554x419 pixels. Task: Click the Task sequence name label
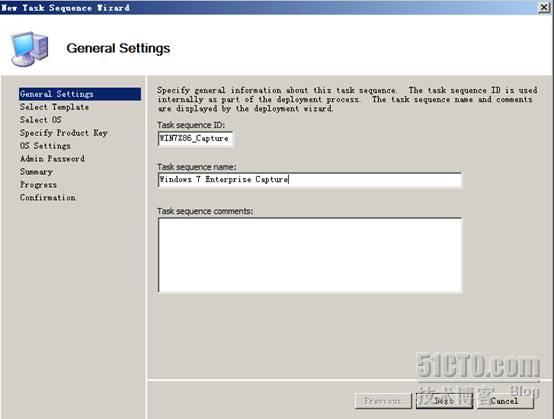(x=197, y=167)
